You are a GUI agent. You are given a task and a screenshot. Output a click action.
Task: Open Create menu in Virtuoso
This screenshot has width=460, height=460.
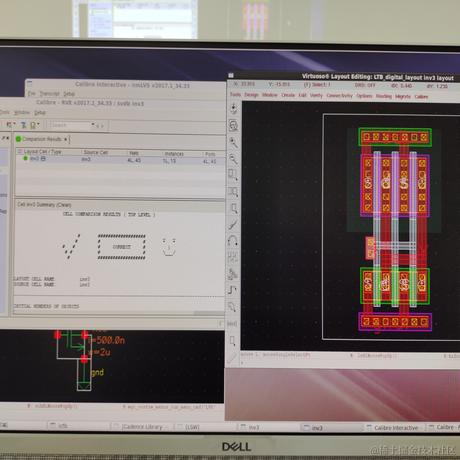click(x=288, y=95)
